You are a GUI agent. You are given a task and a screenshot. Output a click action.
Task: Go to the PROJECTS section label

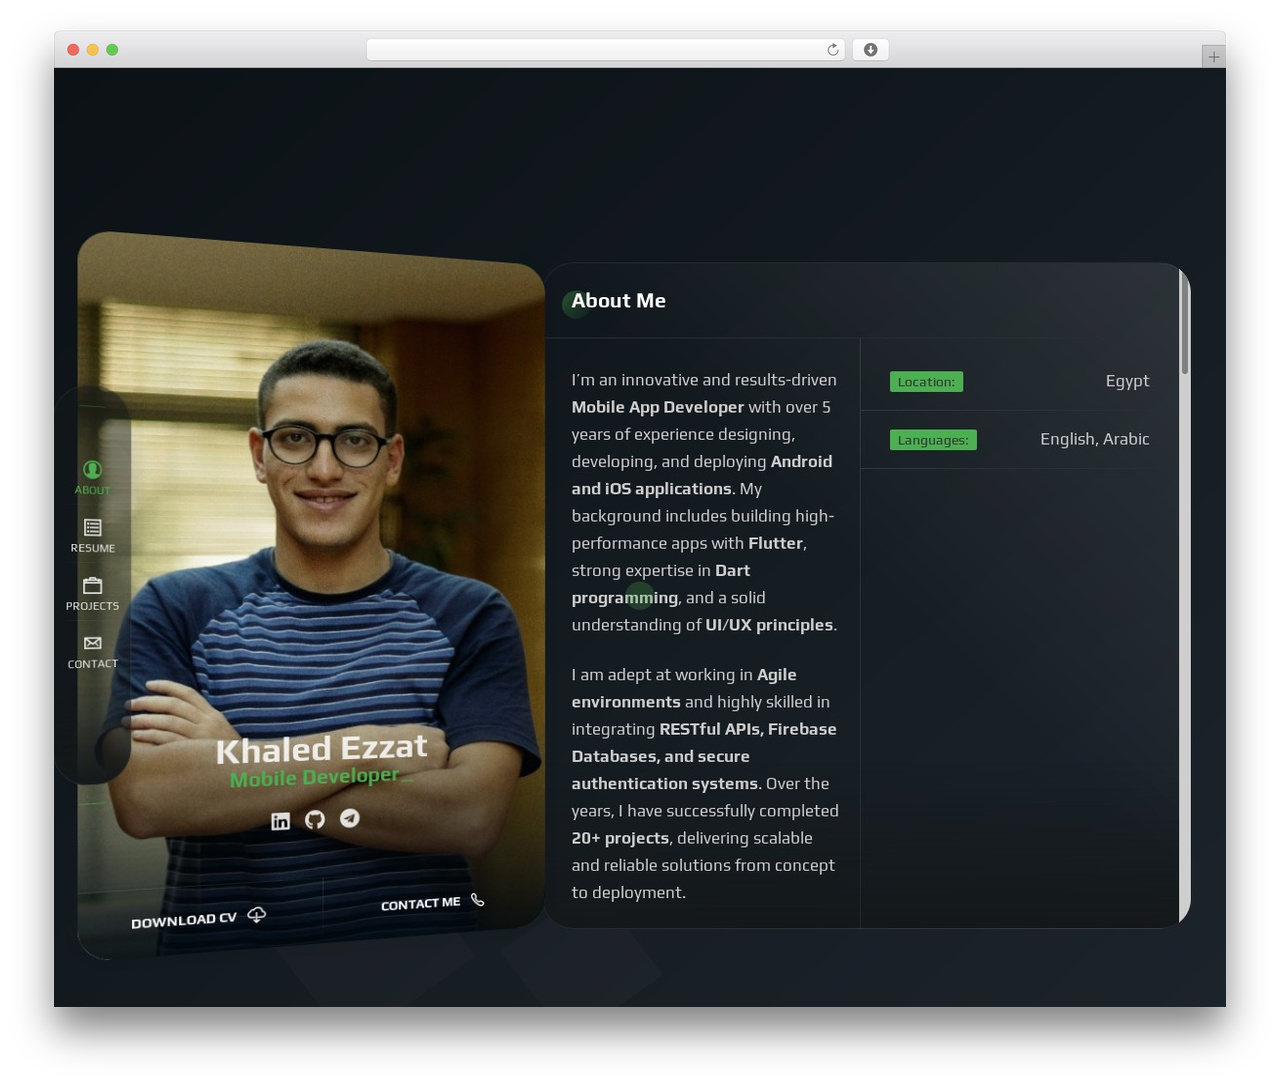[x=92, y=606]
